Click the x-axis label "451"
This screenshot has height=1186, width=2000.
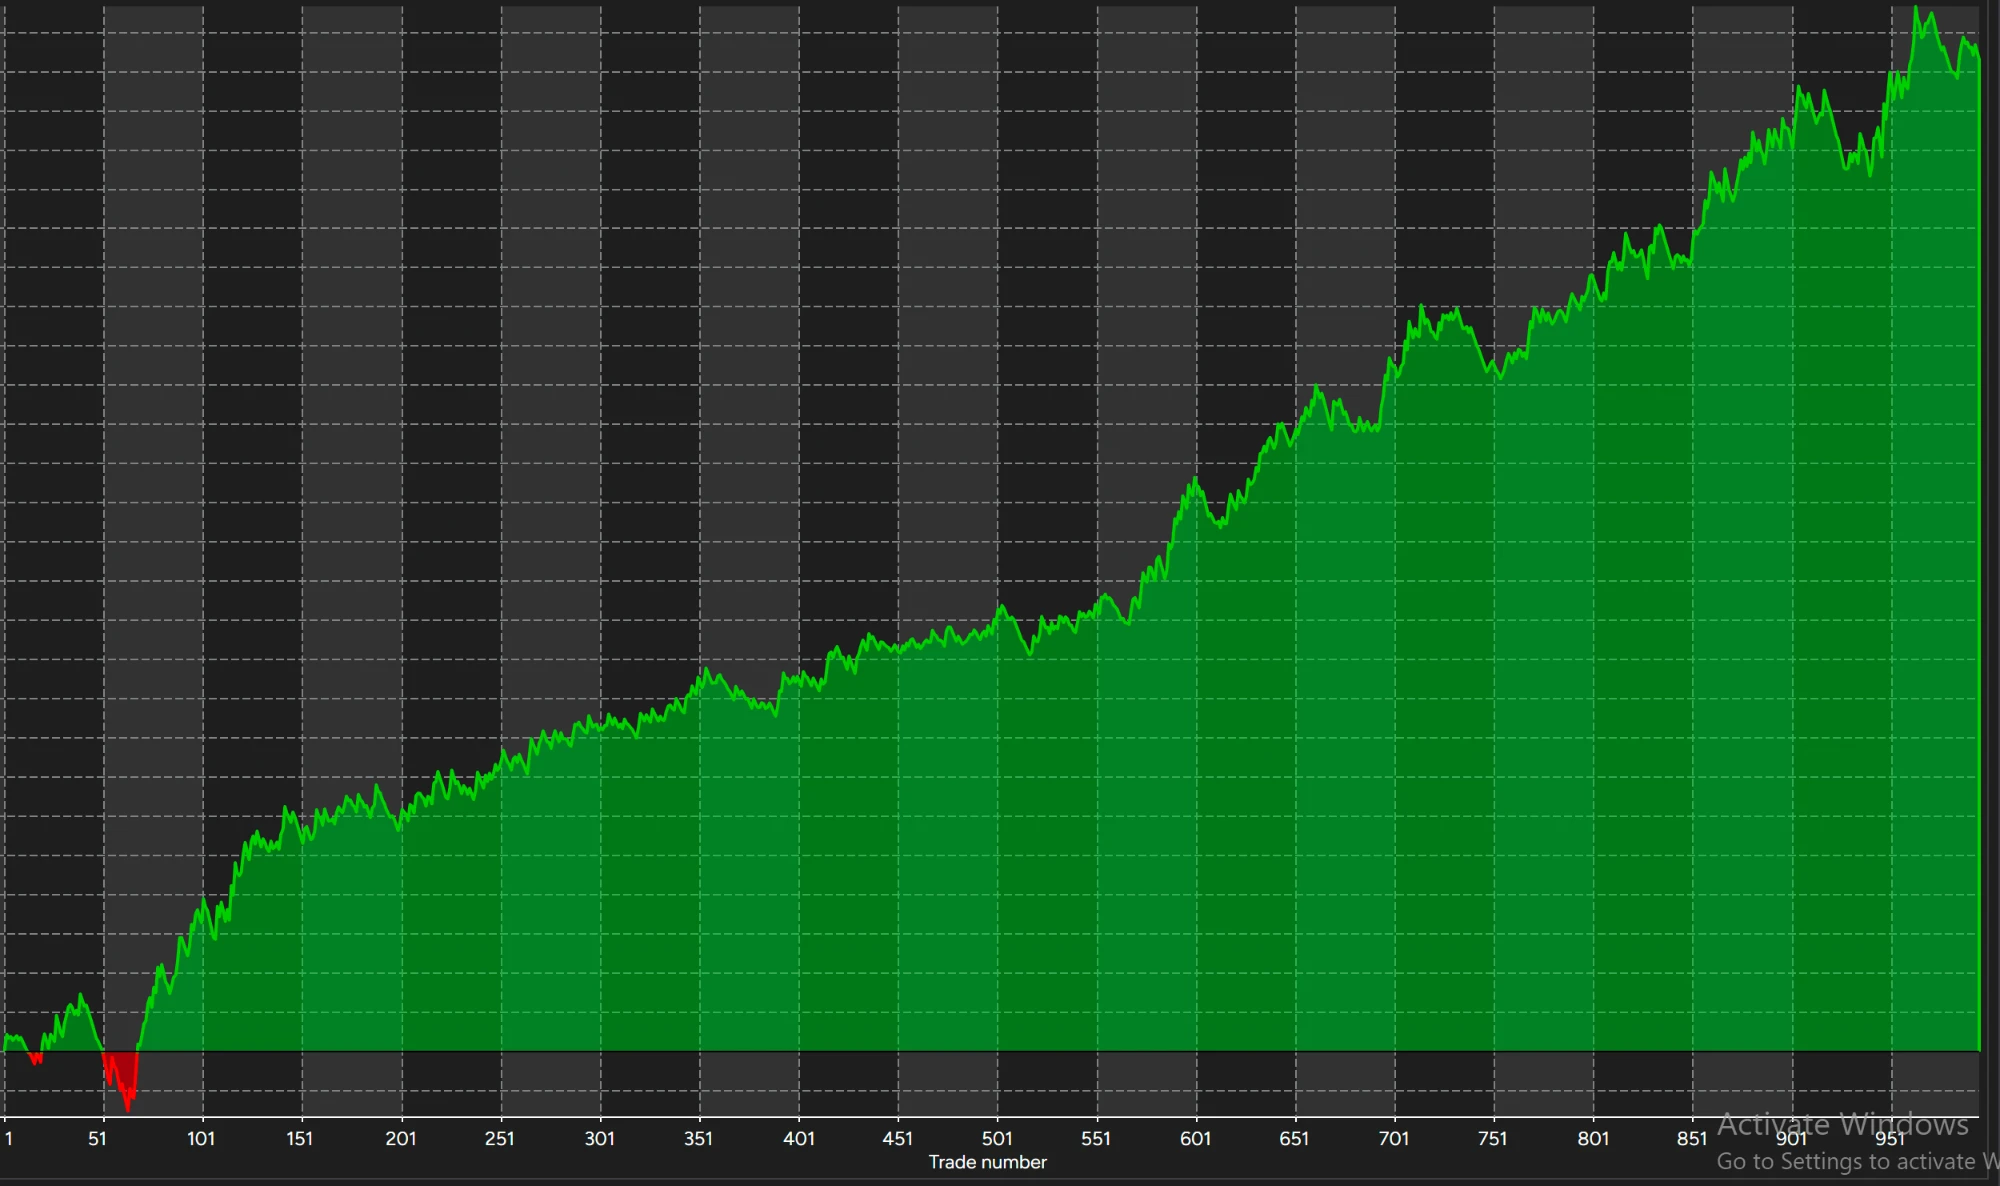point(897,1138)
